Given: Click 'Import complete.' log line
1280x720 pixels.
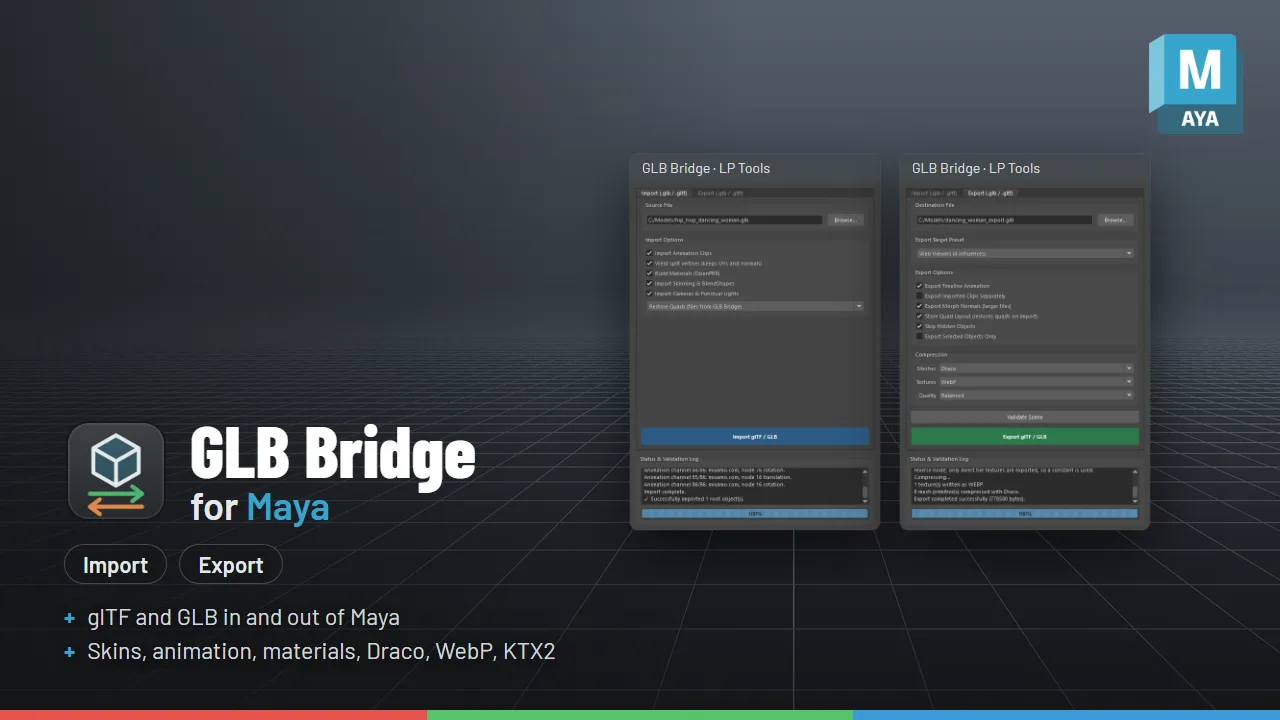Looking at the screenshot, I should point(665,491).
